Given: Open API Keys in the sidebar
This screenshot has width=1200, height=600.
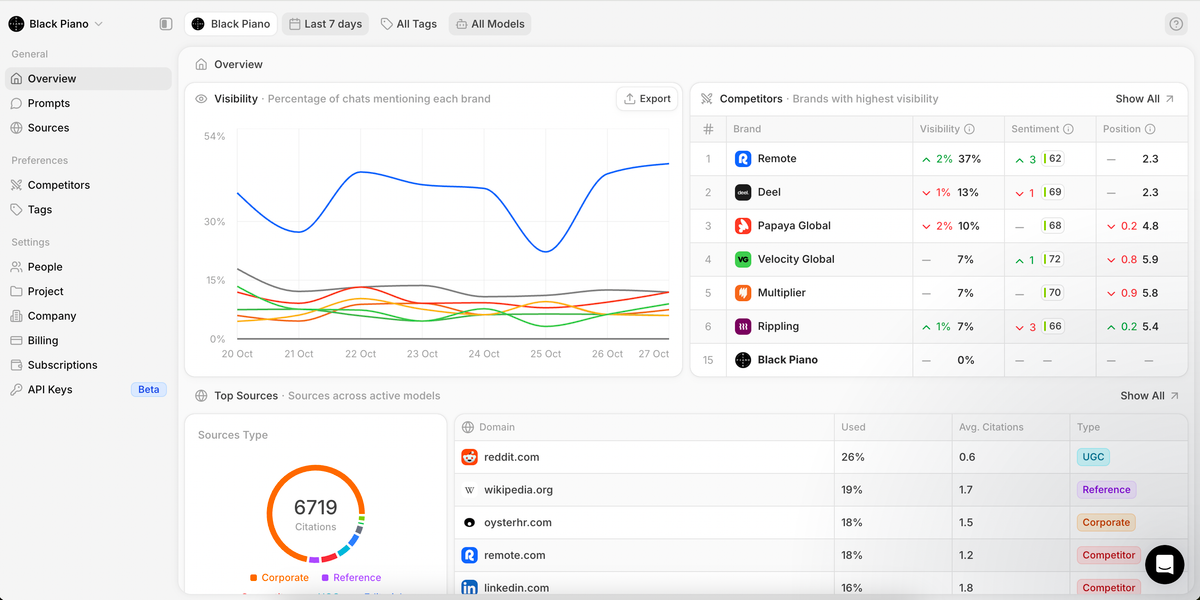Looking at the screenshot, I should click(x=88, y=390).
